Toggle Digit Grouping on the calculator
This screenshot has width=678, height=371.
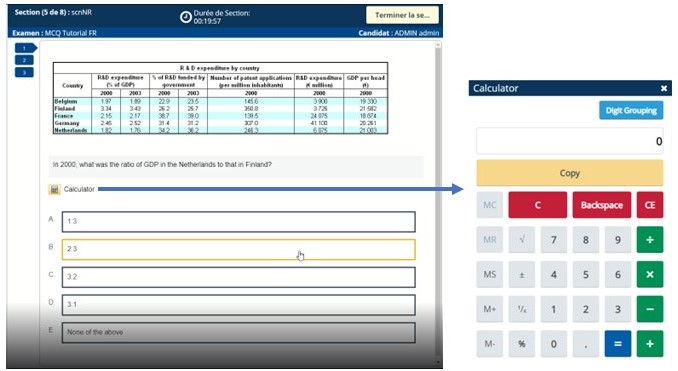click(x=631, y=110)
